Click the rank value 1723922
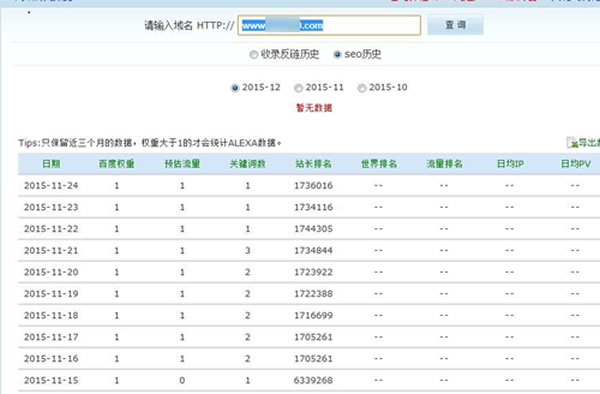 [313, 272]
